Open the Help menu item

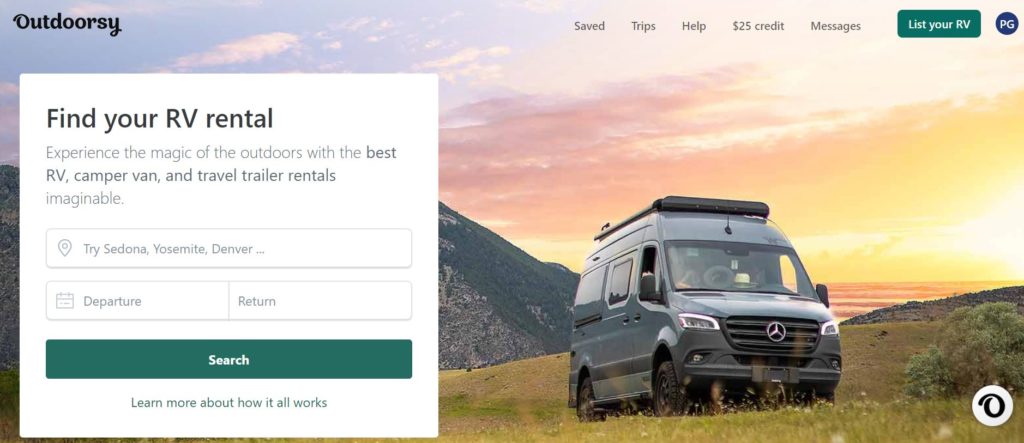point(694,26)
